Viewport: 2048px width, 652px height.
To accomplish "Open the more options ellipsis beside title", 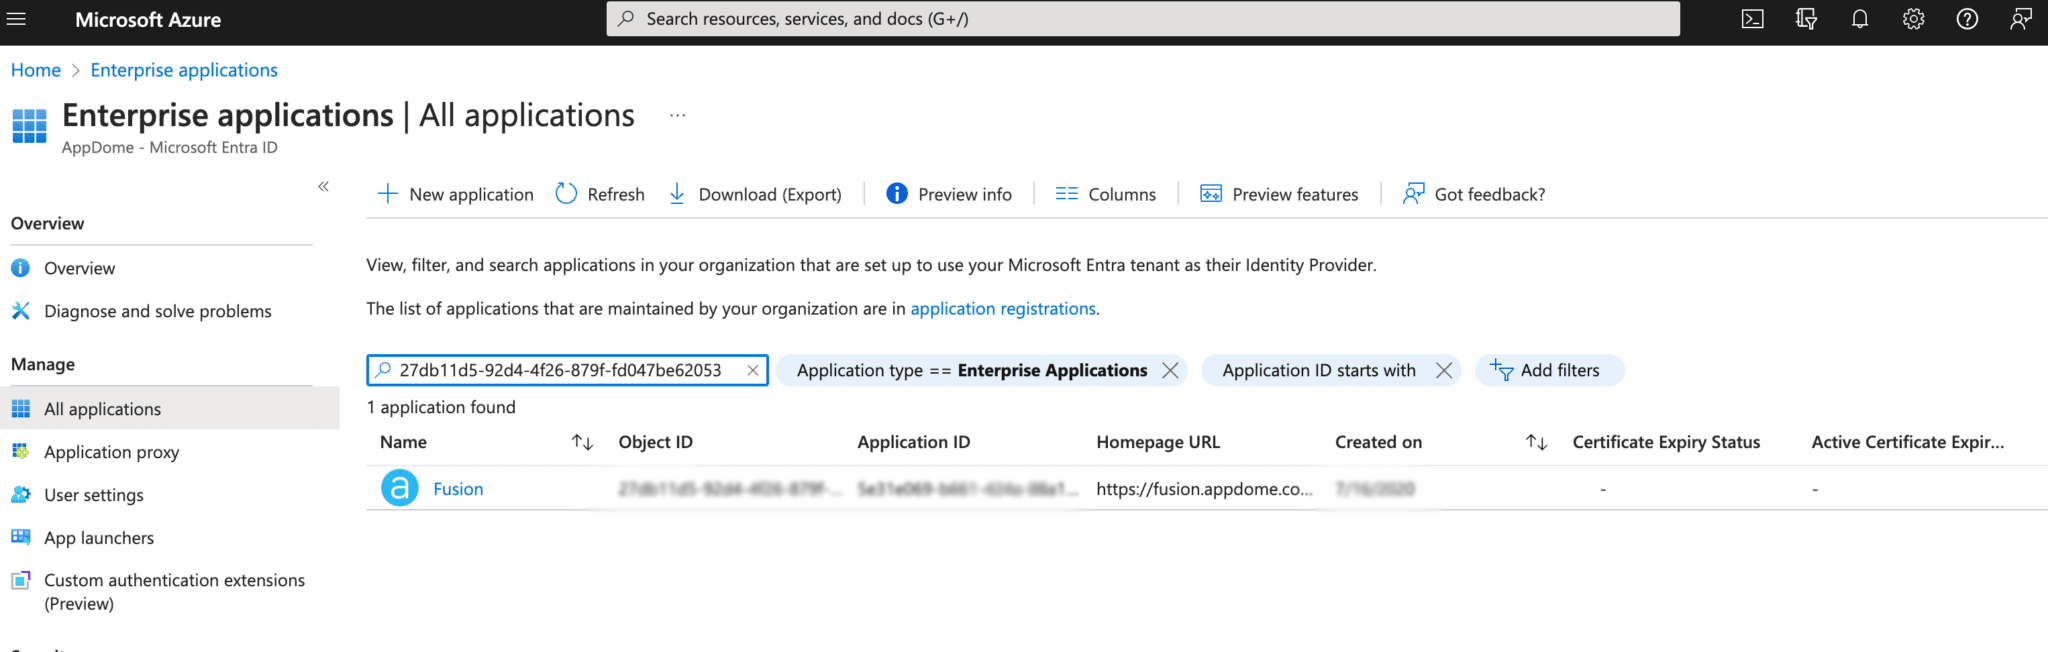I will click(677, 116).
